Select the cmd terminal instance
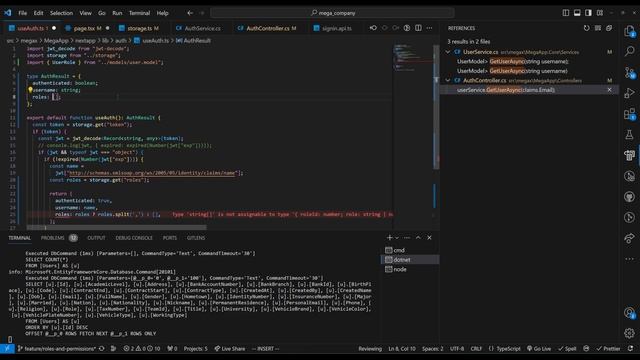The height and width of the screenshot is (360, 640). [x=410, y=250]
